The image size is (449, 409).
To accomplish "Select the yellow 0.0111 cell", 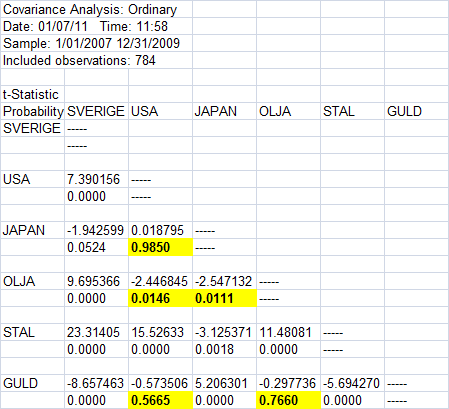I will 224,298.
